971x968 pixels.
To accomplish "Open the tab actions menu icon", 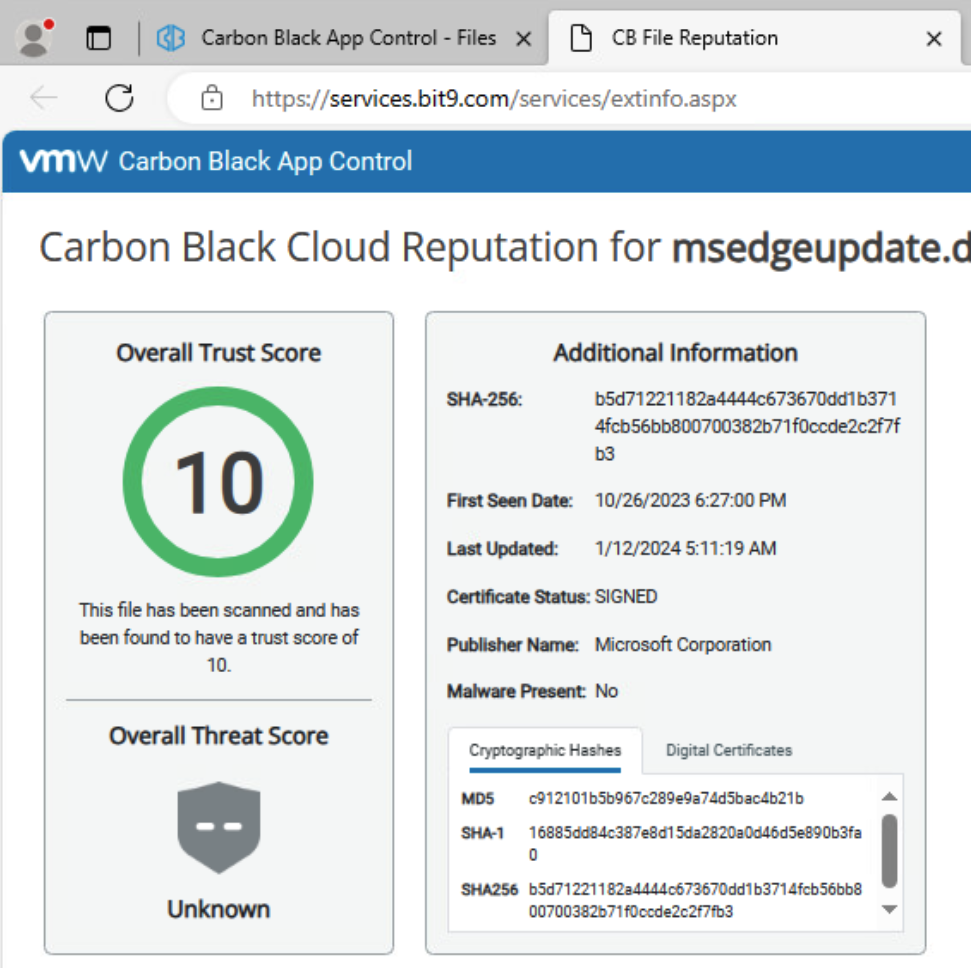I will coord(98,38).
